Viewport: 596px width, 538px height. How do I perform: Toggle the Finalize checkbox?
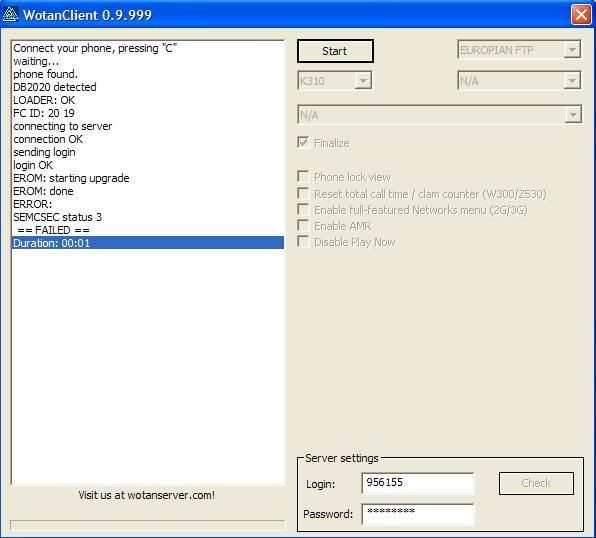[303, 143]
